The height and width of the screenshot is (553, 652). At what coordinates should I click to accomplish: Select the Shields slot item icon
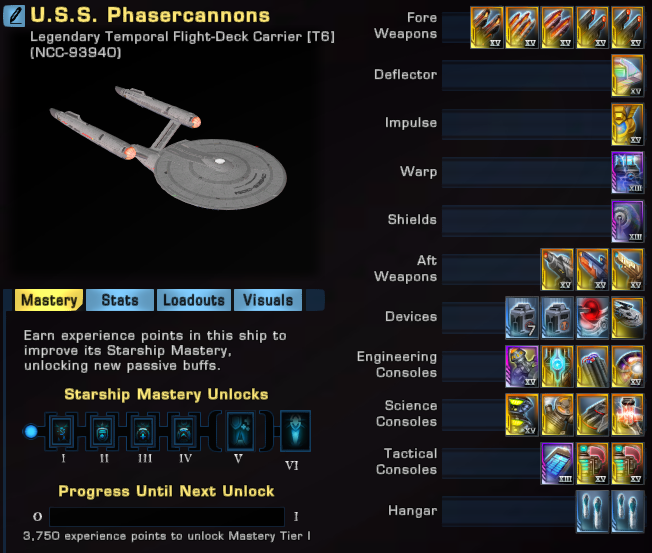(627, 221)
